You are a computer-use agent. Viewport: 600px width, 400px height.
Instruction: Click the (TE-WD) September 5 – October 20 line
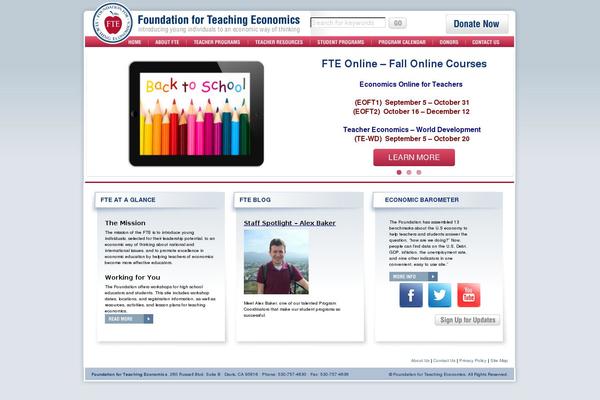click(x=412, y=139)
